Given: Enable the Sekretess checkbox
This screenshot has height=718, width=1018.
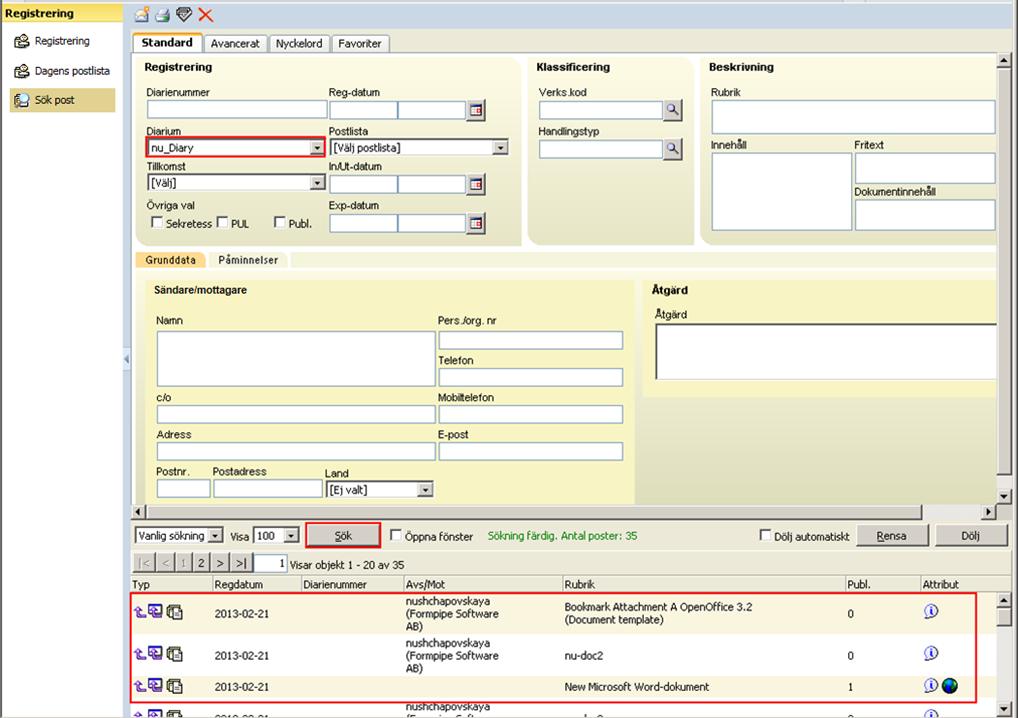Looking at the screenshot, I should tap(156, 223).
